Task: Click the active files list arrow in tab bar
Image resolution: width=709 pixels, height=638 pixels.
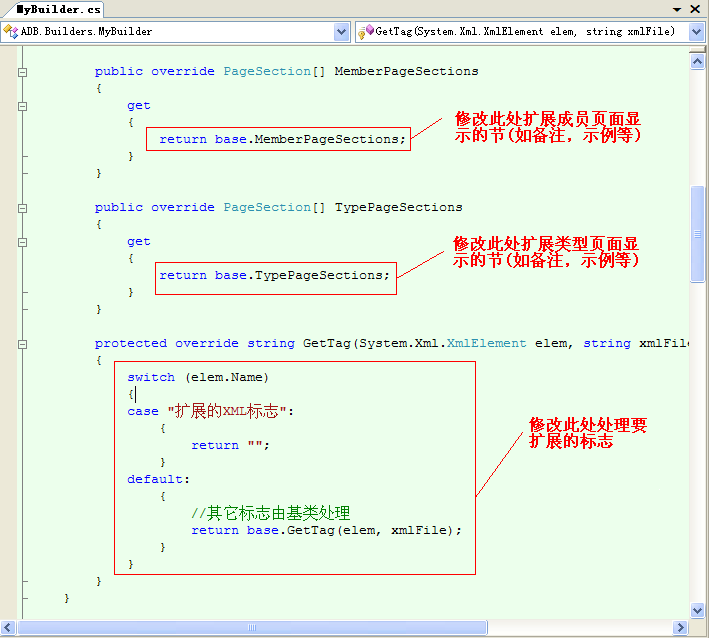Action: 677,9
